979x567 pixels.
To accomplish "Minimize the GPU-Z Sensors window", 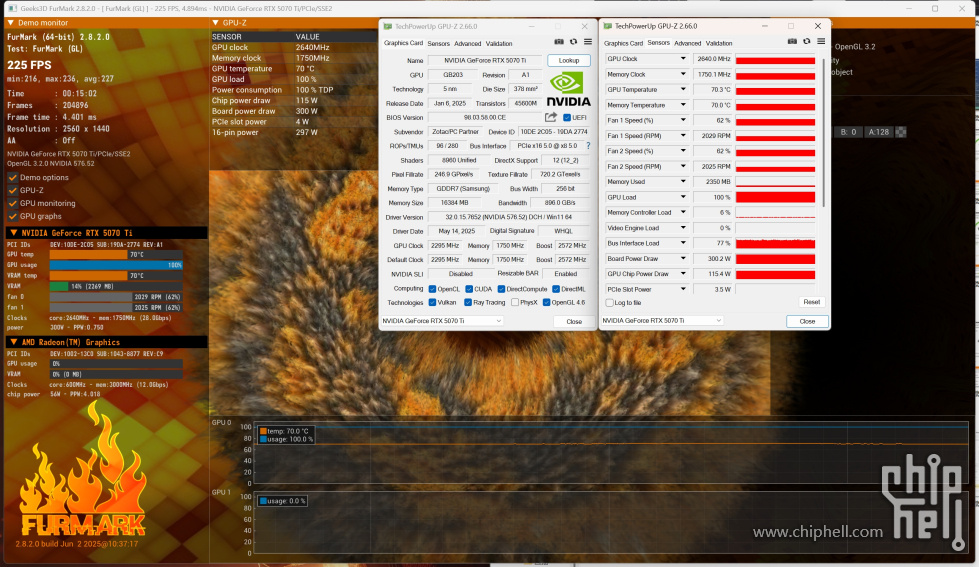I will click(x=764, y=26).
